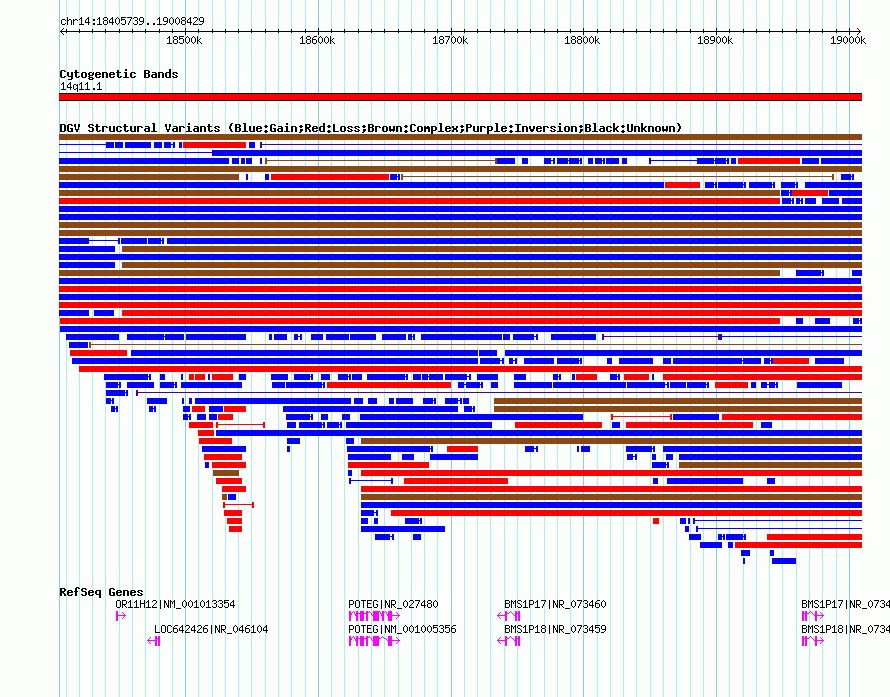Screen dimensions: 890x697
Task: Click the 18500k ruler label
Action: pyautogui.click(x=184, y=40)
